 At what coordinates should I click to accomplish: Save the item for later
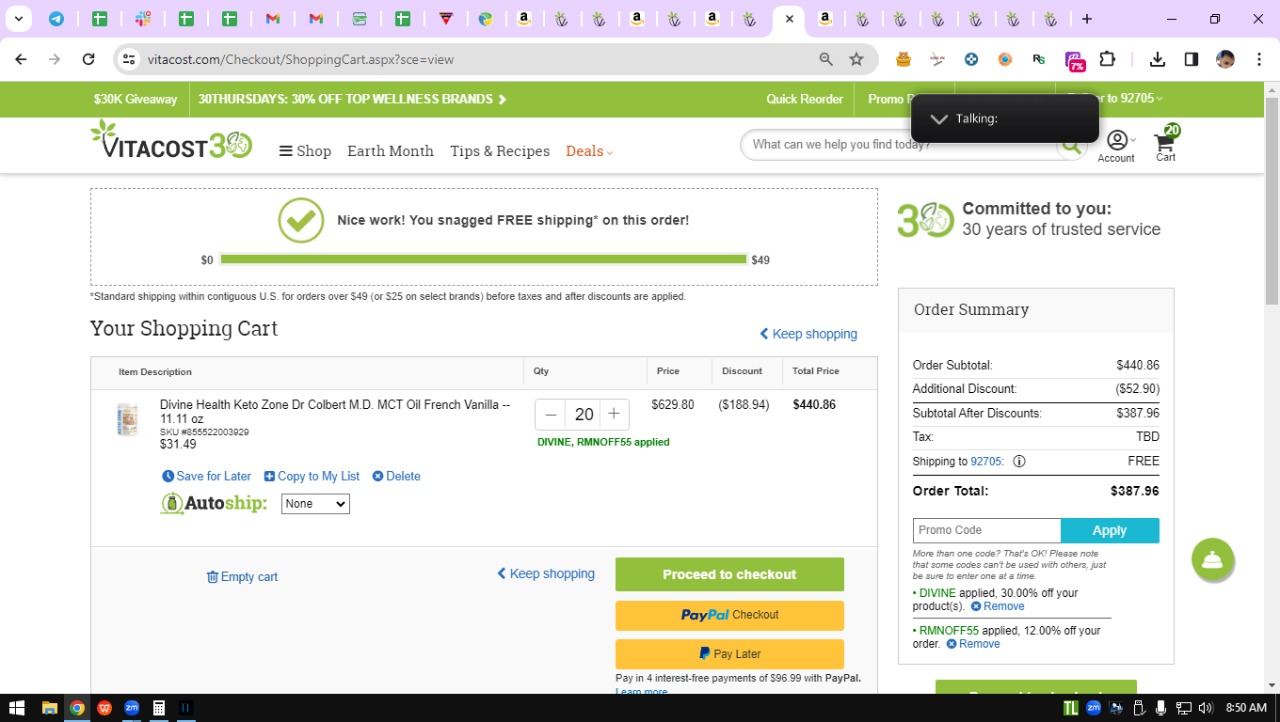pos(207,476)
